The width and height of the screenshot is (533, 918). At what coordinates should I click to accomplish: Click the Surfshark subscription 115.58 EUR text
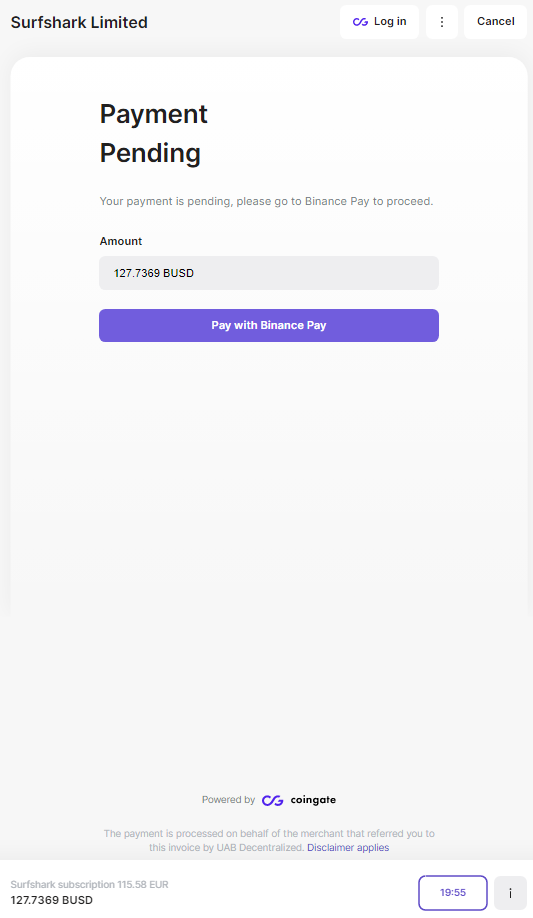click(x=90, y=884)
